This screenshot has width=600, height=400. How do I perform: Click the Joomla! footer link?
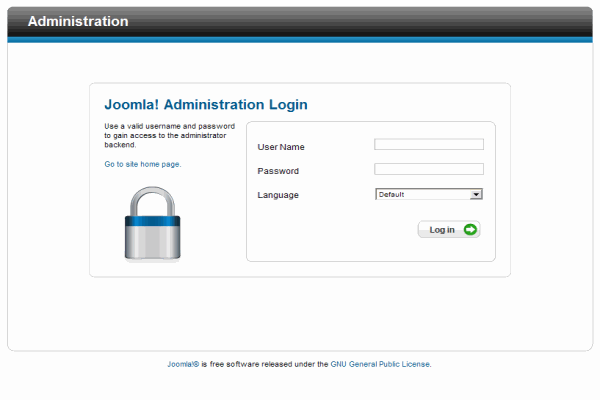pyautogui.click(x=183, y=364)
